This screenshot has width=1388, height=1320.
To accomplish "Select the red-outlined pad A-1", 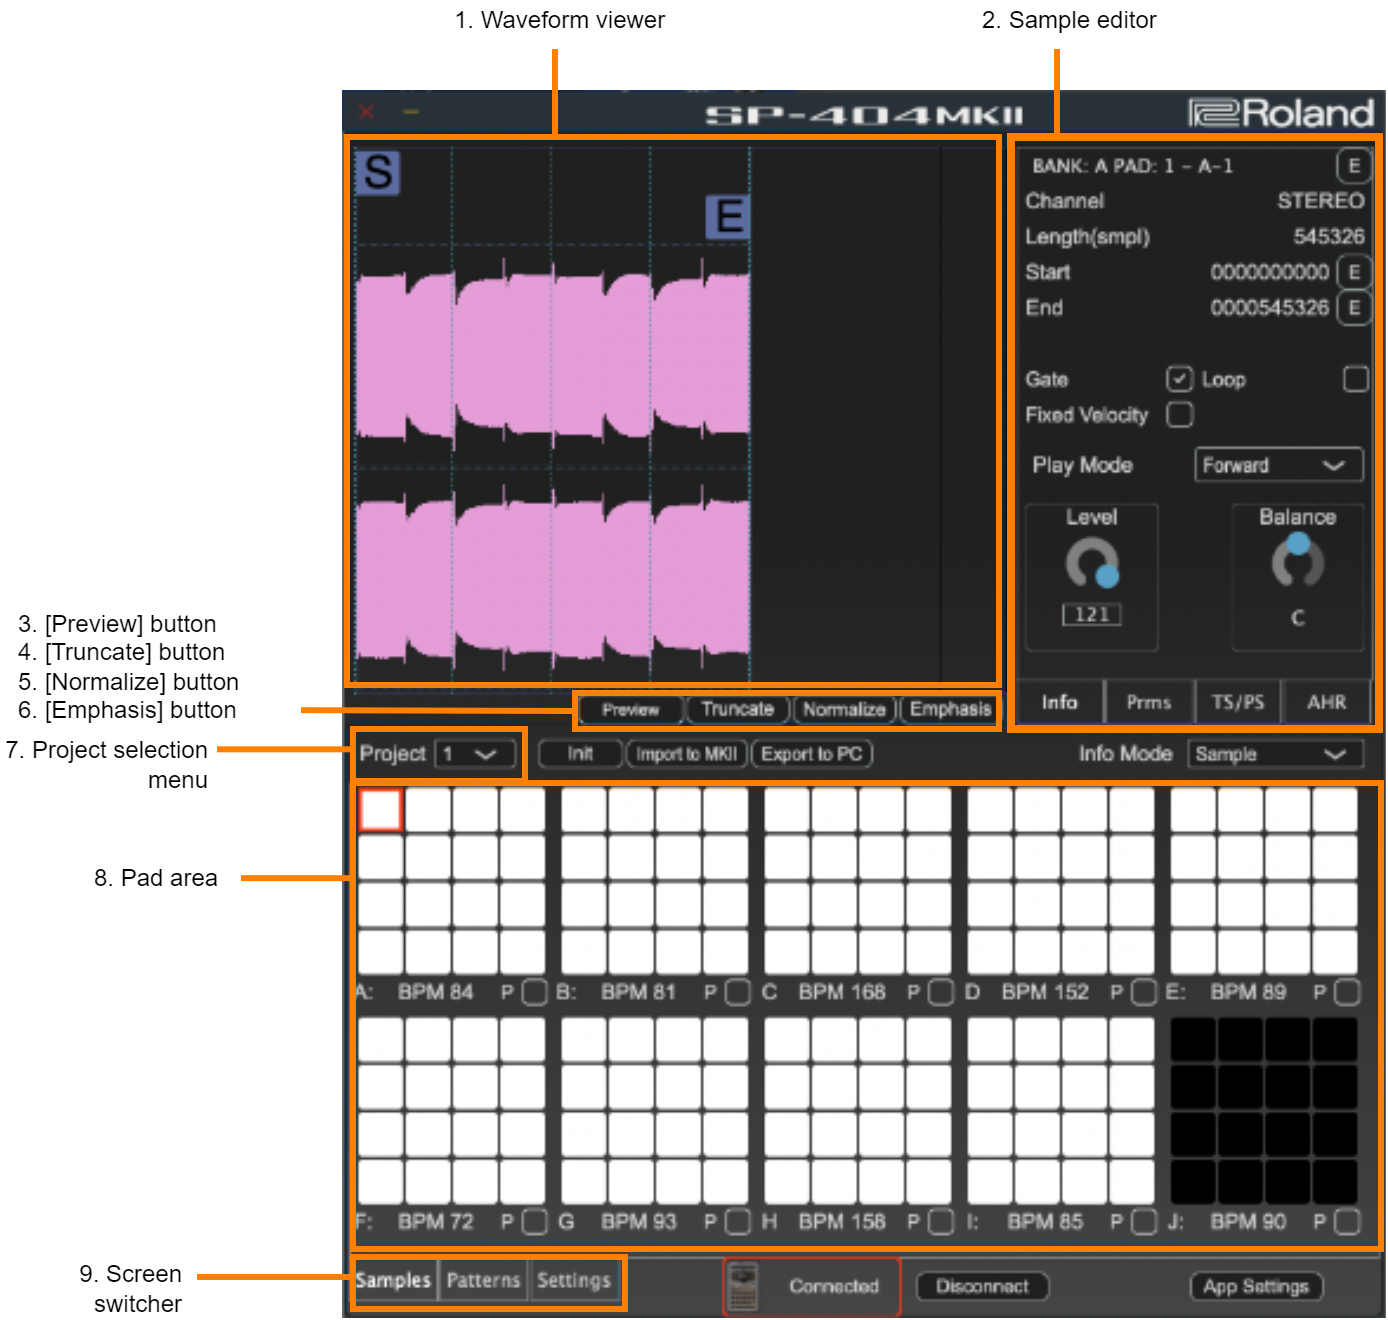I will click(380, 810).
